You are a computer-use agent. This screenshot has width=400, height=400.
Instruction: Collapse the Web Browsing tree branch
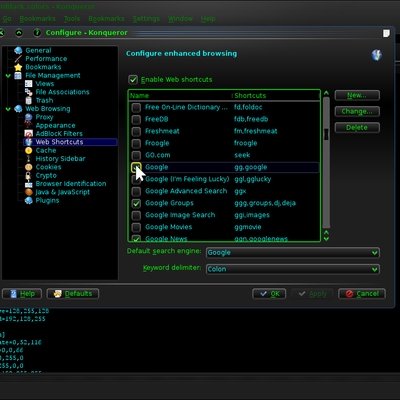click(x=8, y=109)
